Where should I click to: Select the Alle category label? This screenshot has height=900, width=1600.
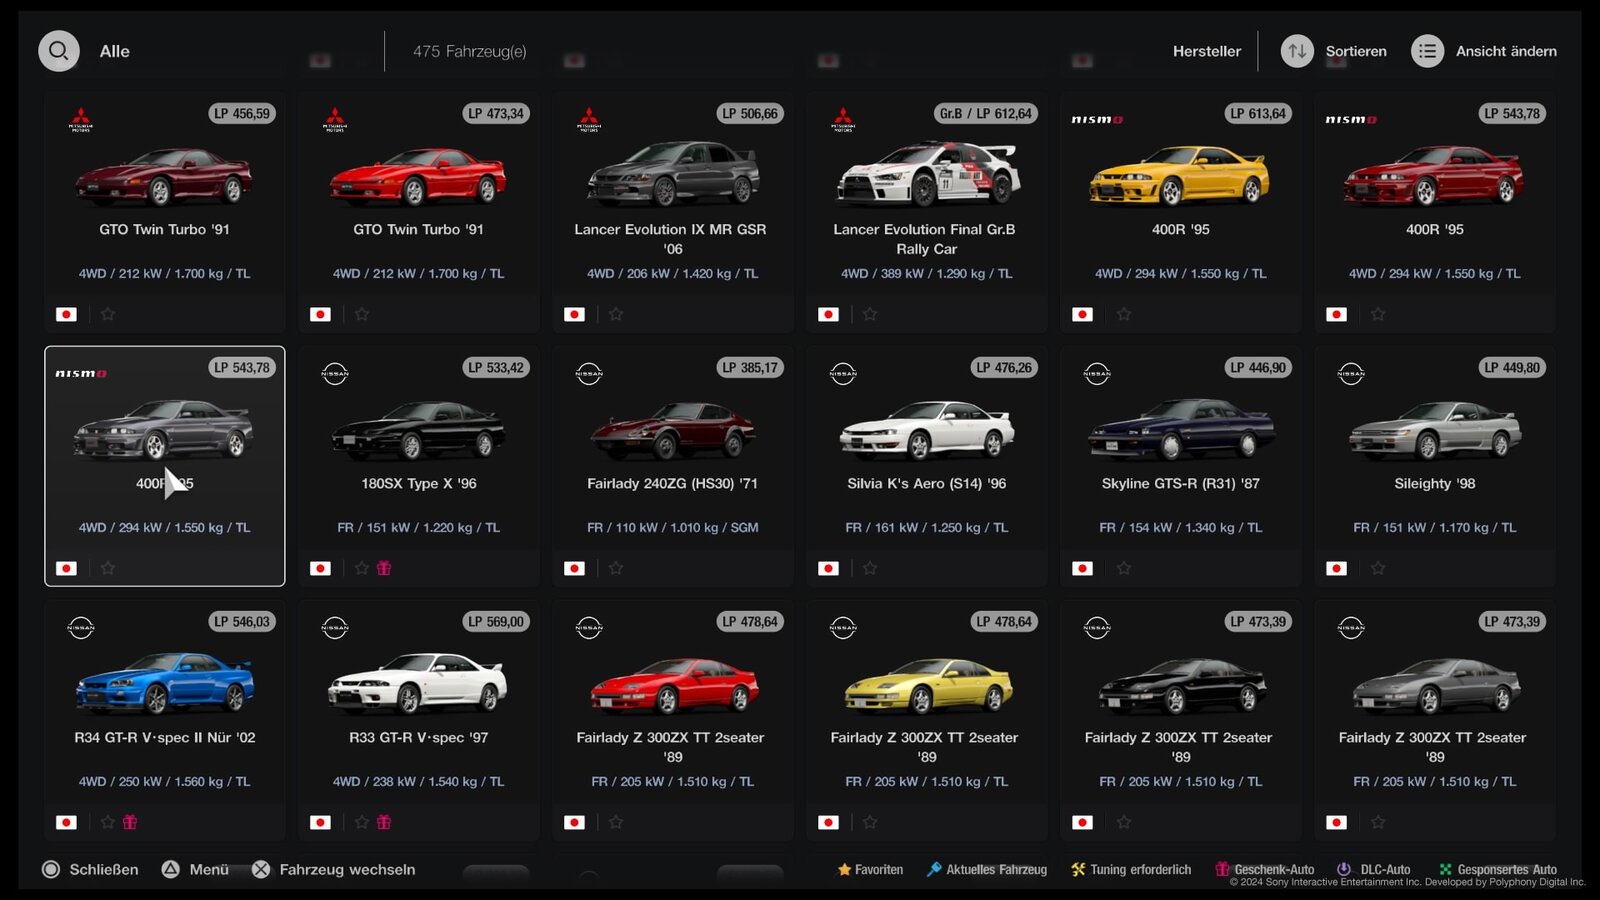115,51
